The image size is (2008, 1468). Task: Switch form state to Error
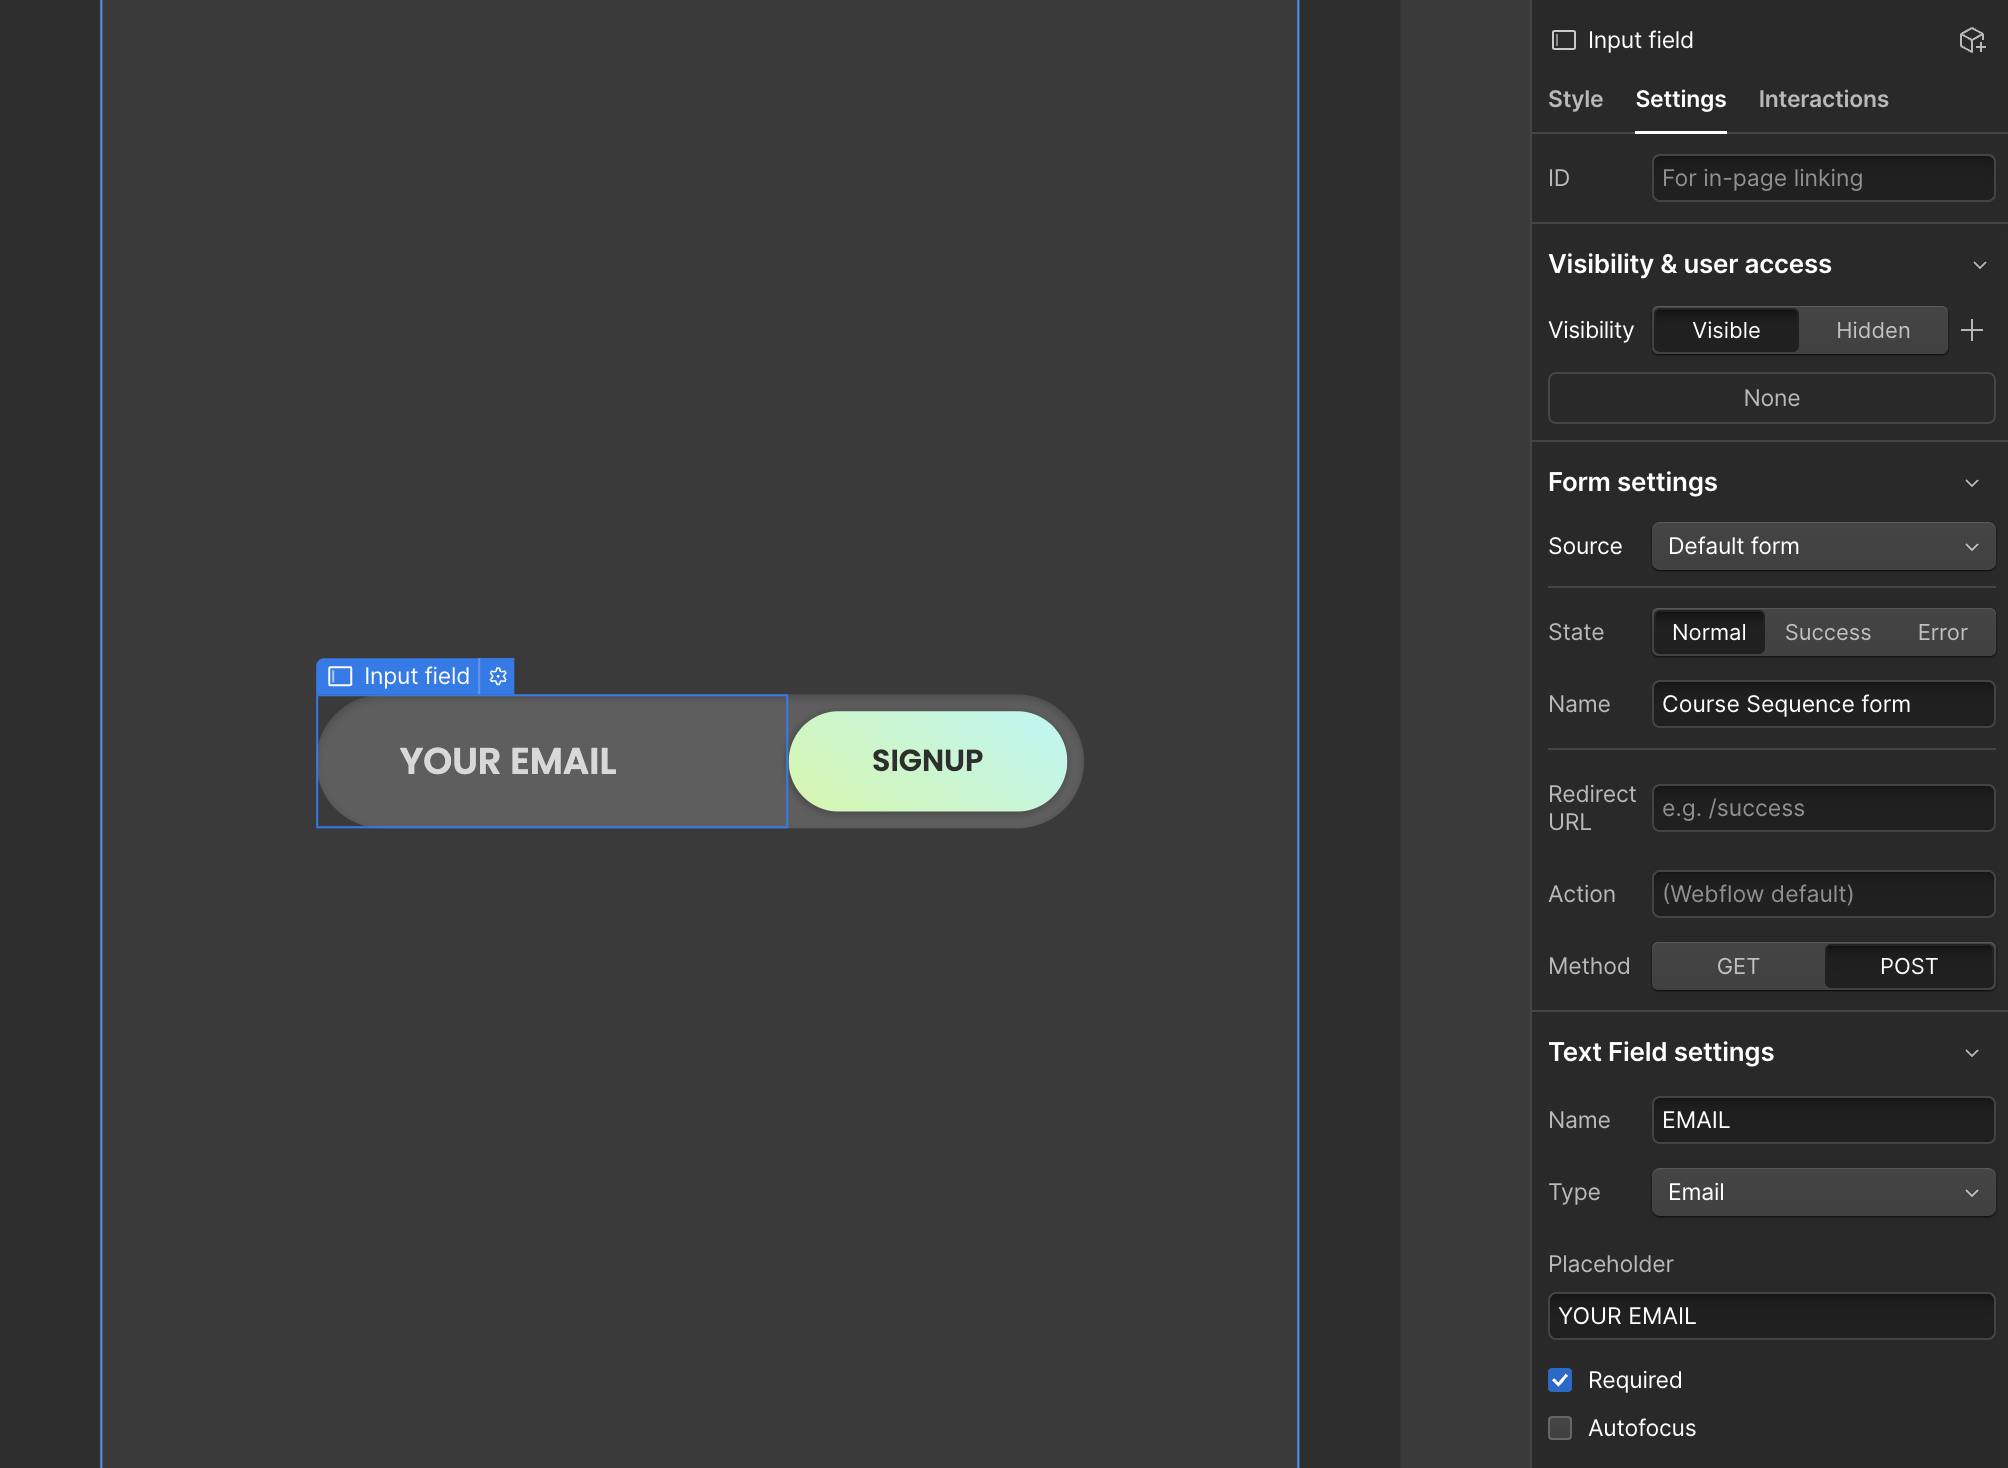(x=1942, y=632)
